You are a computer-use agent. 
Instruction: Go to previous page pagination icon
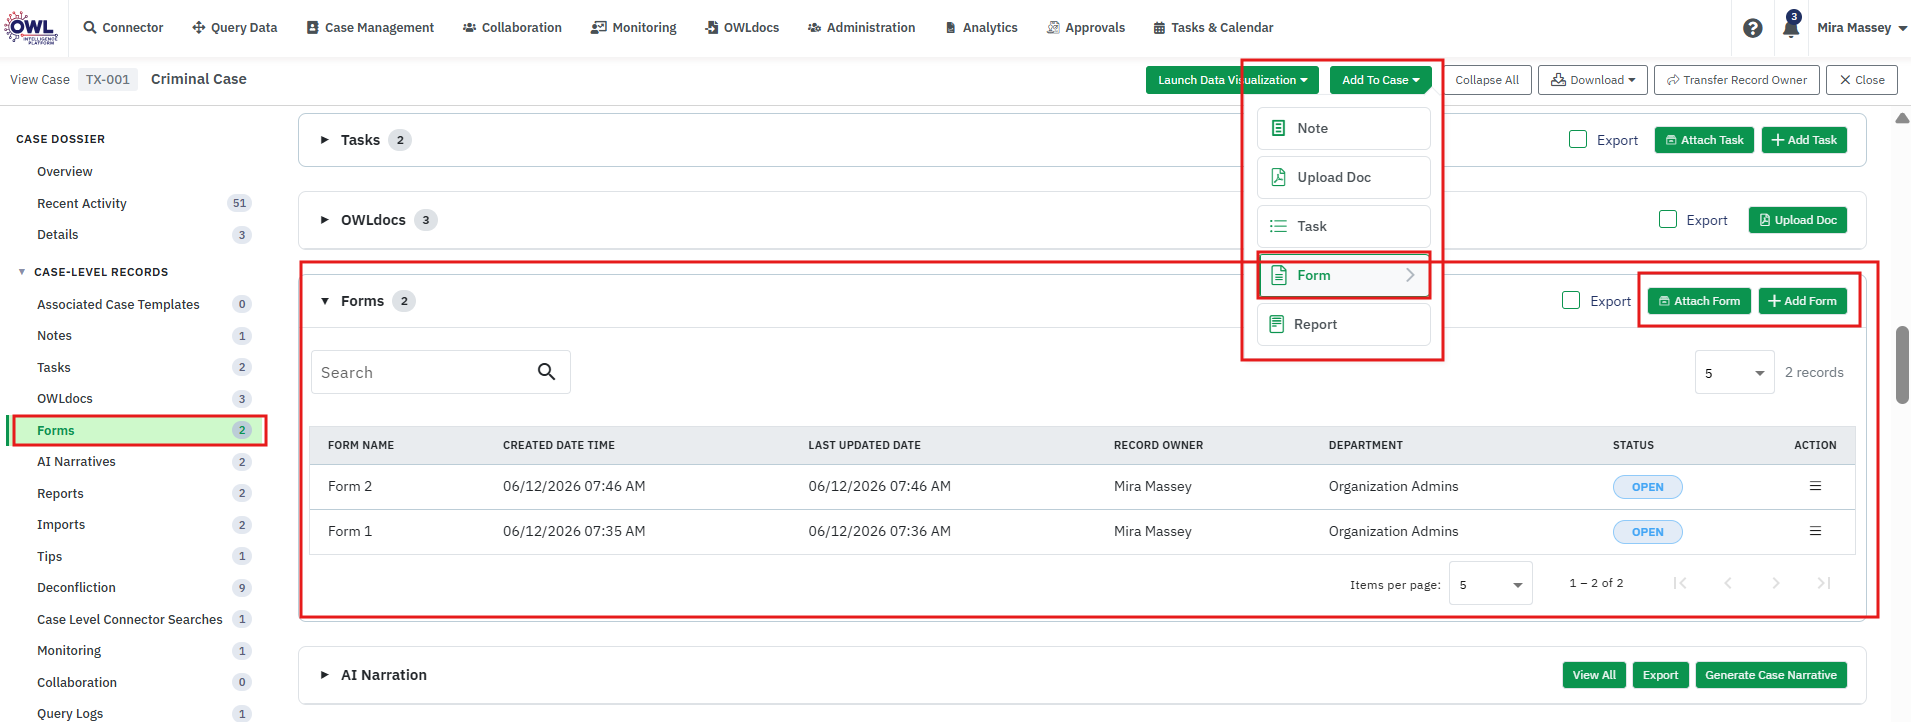1728,583
